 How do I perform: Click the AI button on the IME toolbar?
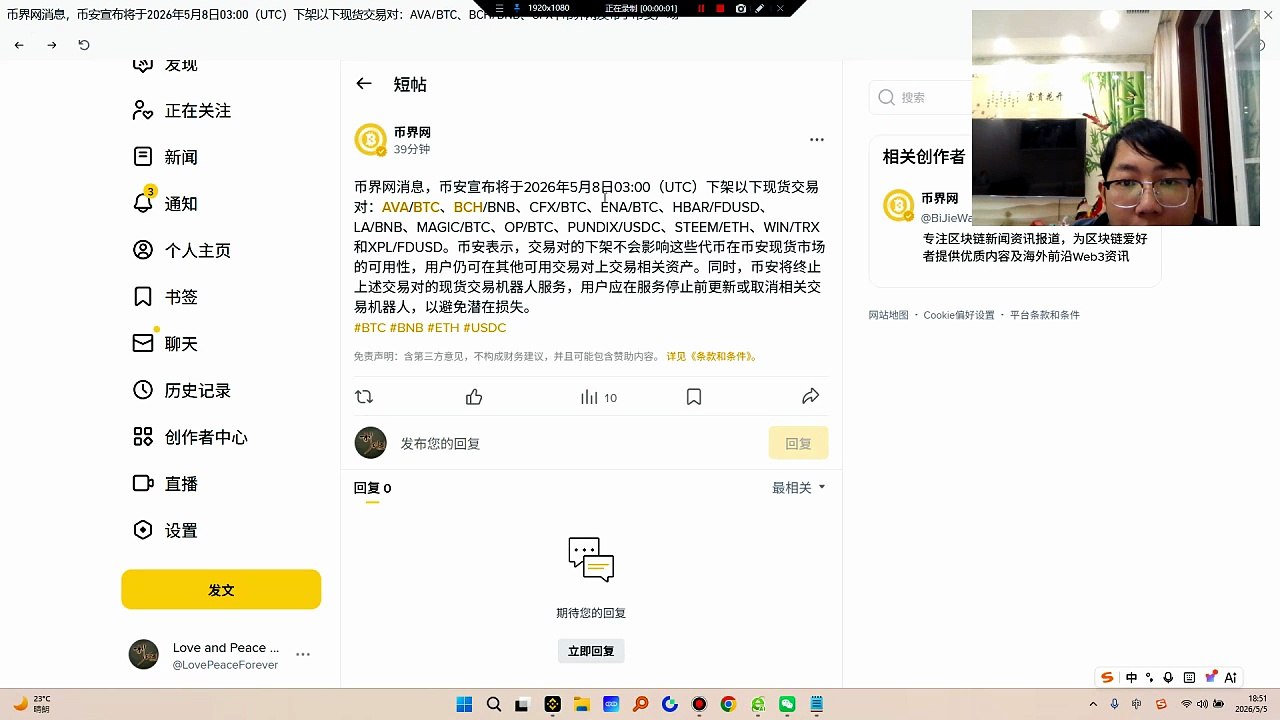1231,678
